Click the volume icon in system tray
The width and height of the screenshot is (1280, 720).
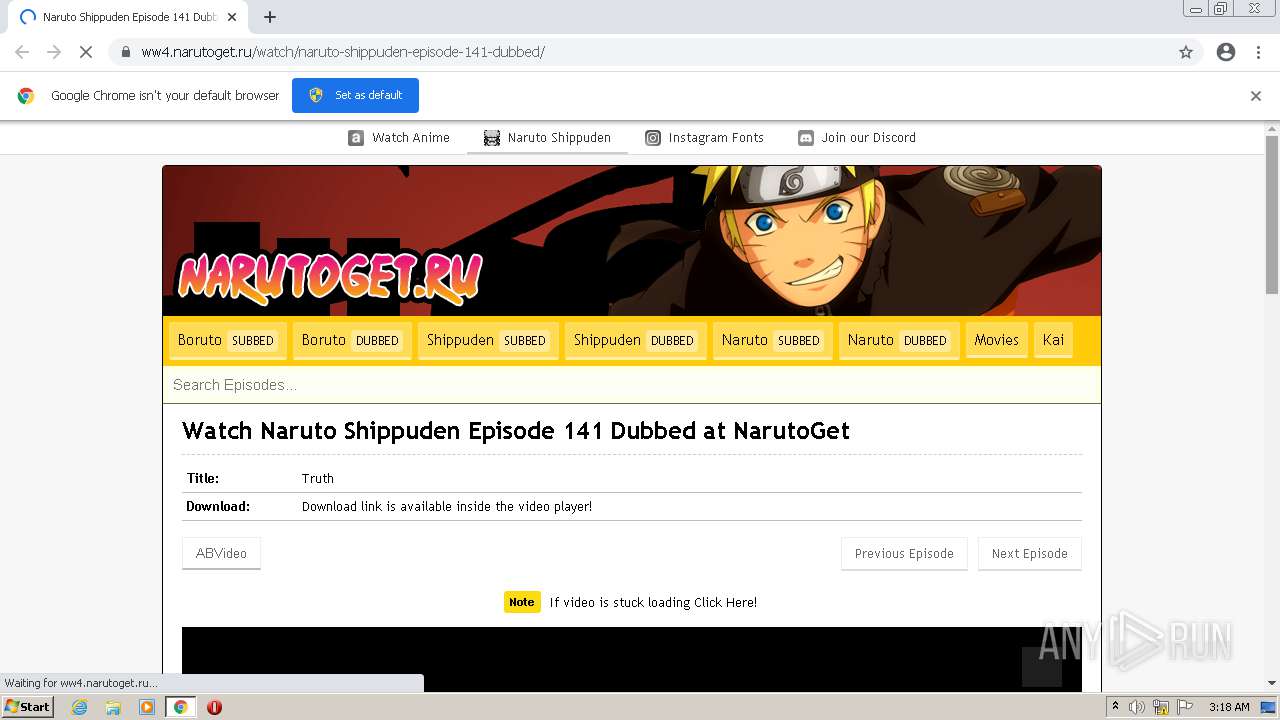[x=1137, y=707]
